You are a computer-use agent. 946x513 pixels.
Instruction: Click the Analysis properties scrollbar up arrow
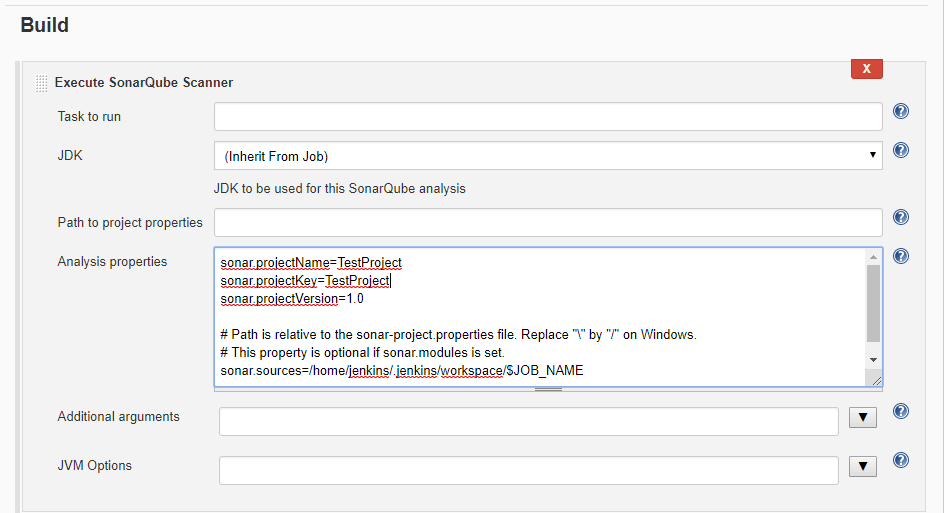[x=873, y=257]
